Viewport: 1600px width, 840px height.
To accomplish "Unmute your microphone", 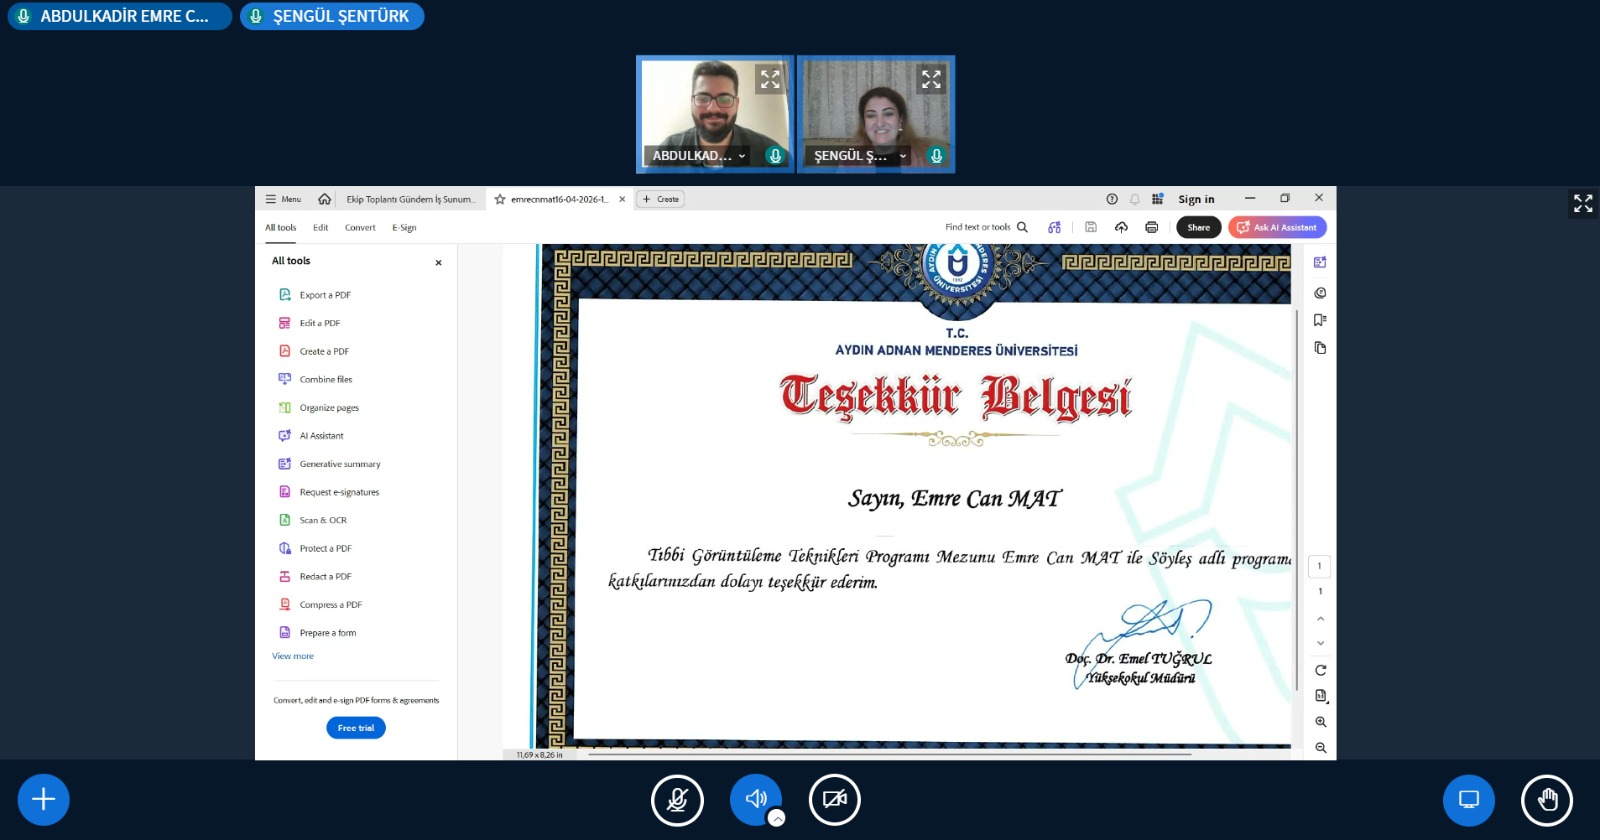I will pos(677,800).
